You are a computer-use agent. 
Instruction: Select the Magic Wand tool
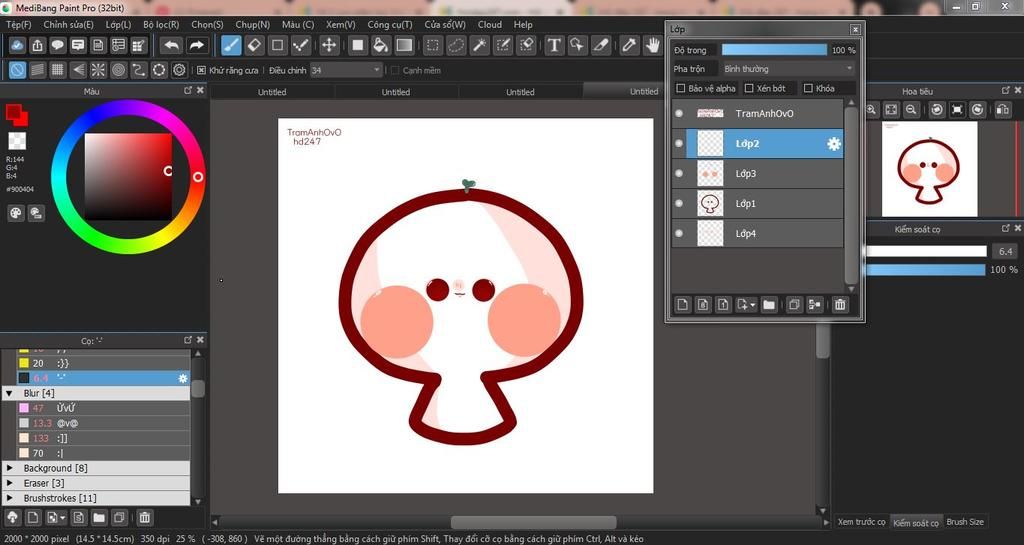point(479,45)
